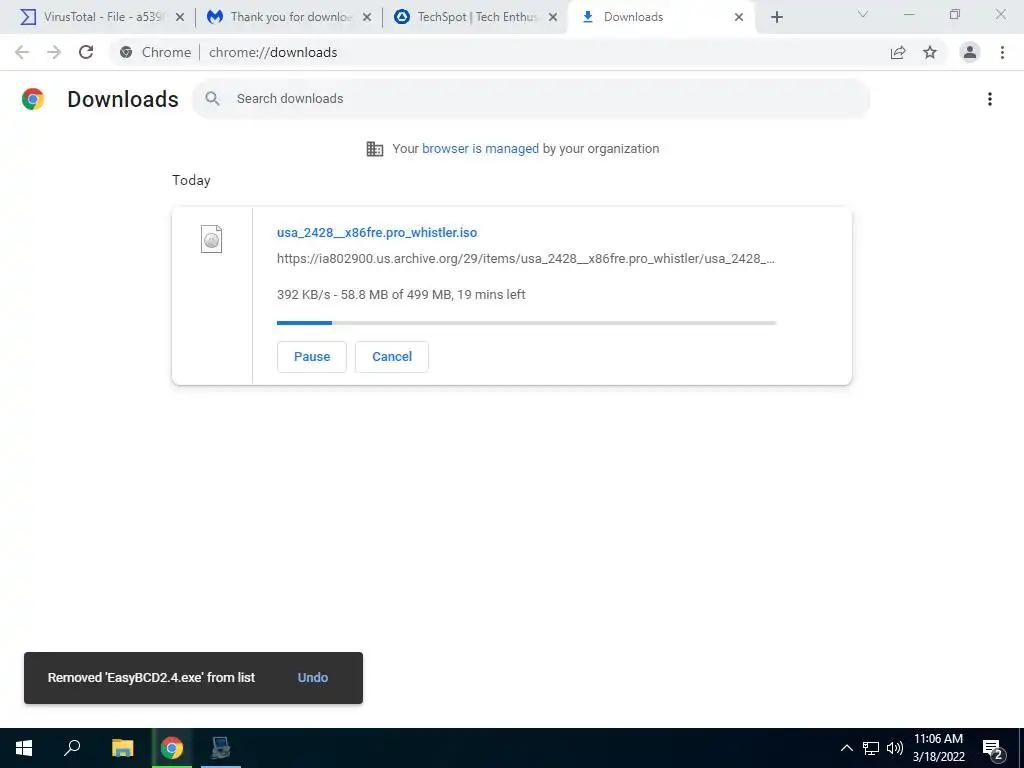1024x768 pixels.
Task: Go back with the browser back arrow
Action: (22, 52)
